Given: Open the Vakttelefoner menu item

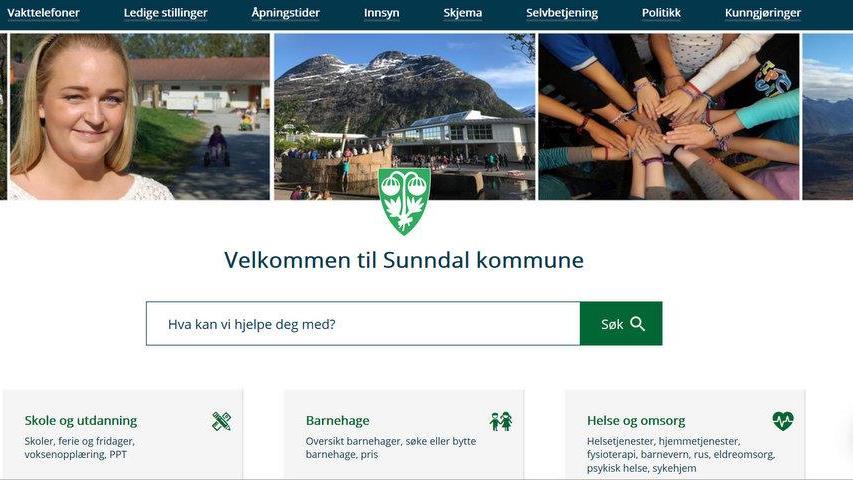Looking at the screenshot, I should tap(43, 13).
